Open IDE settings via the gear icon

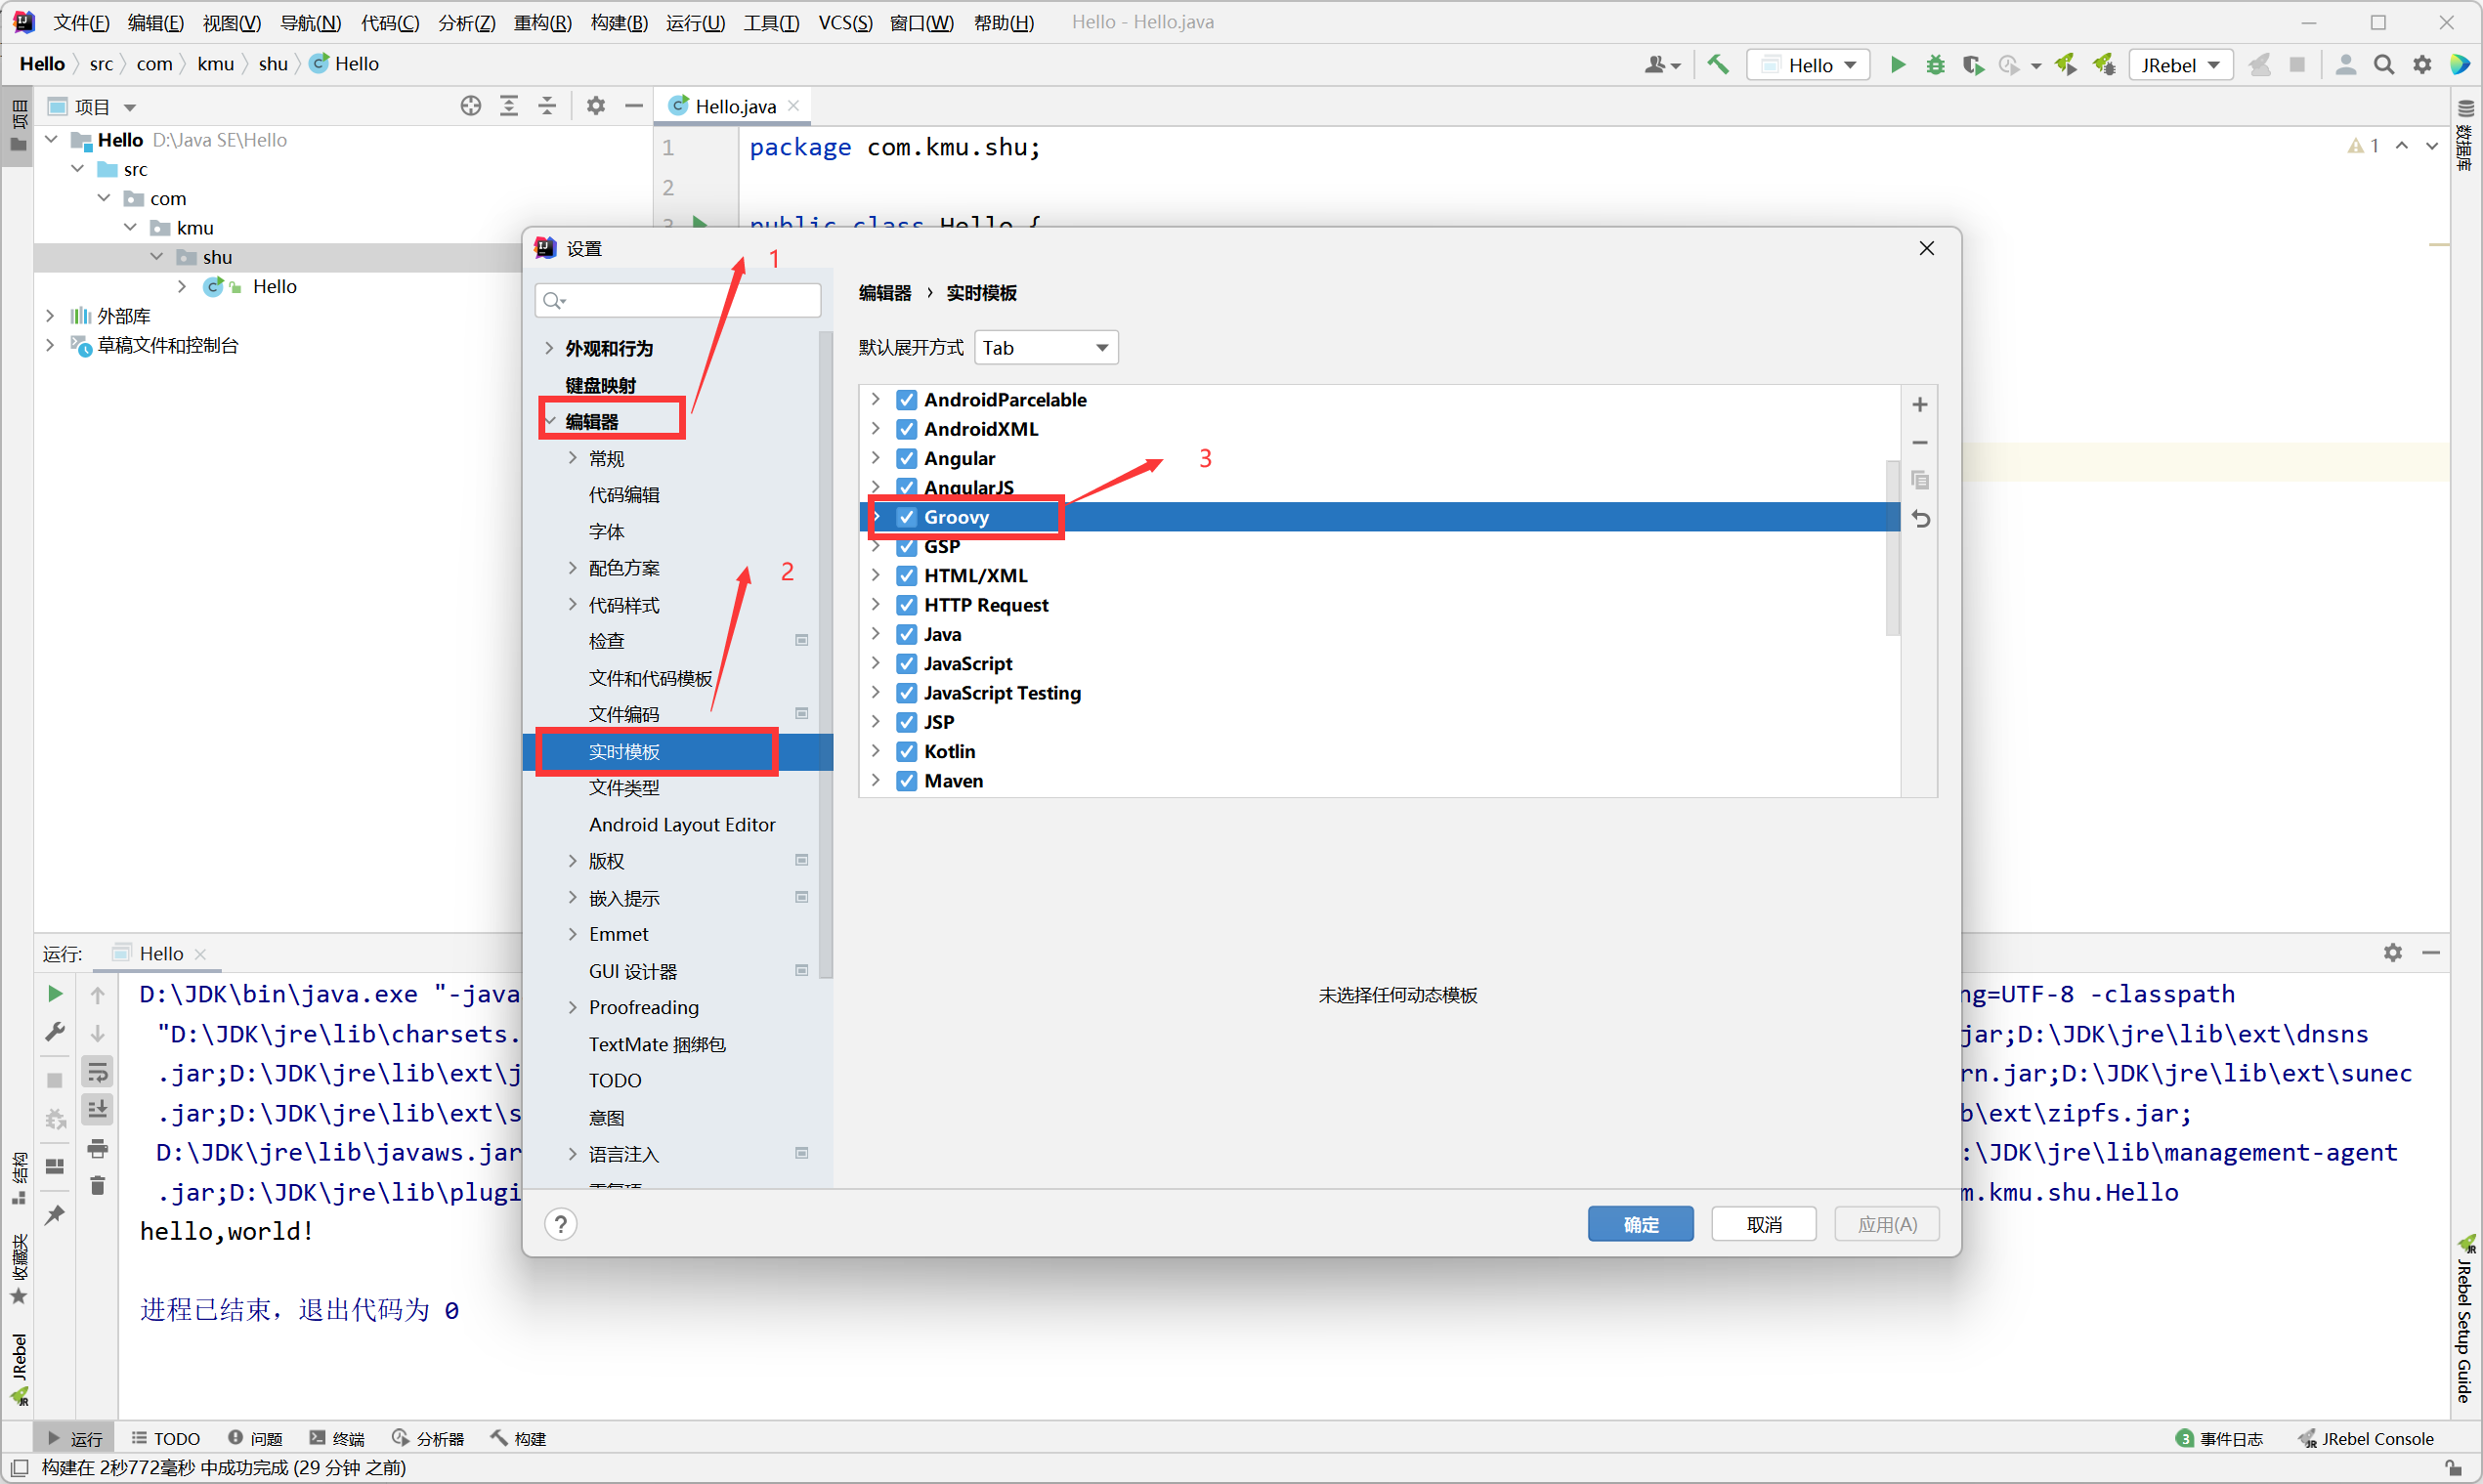[x=2422, y=64]
